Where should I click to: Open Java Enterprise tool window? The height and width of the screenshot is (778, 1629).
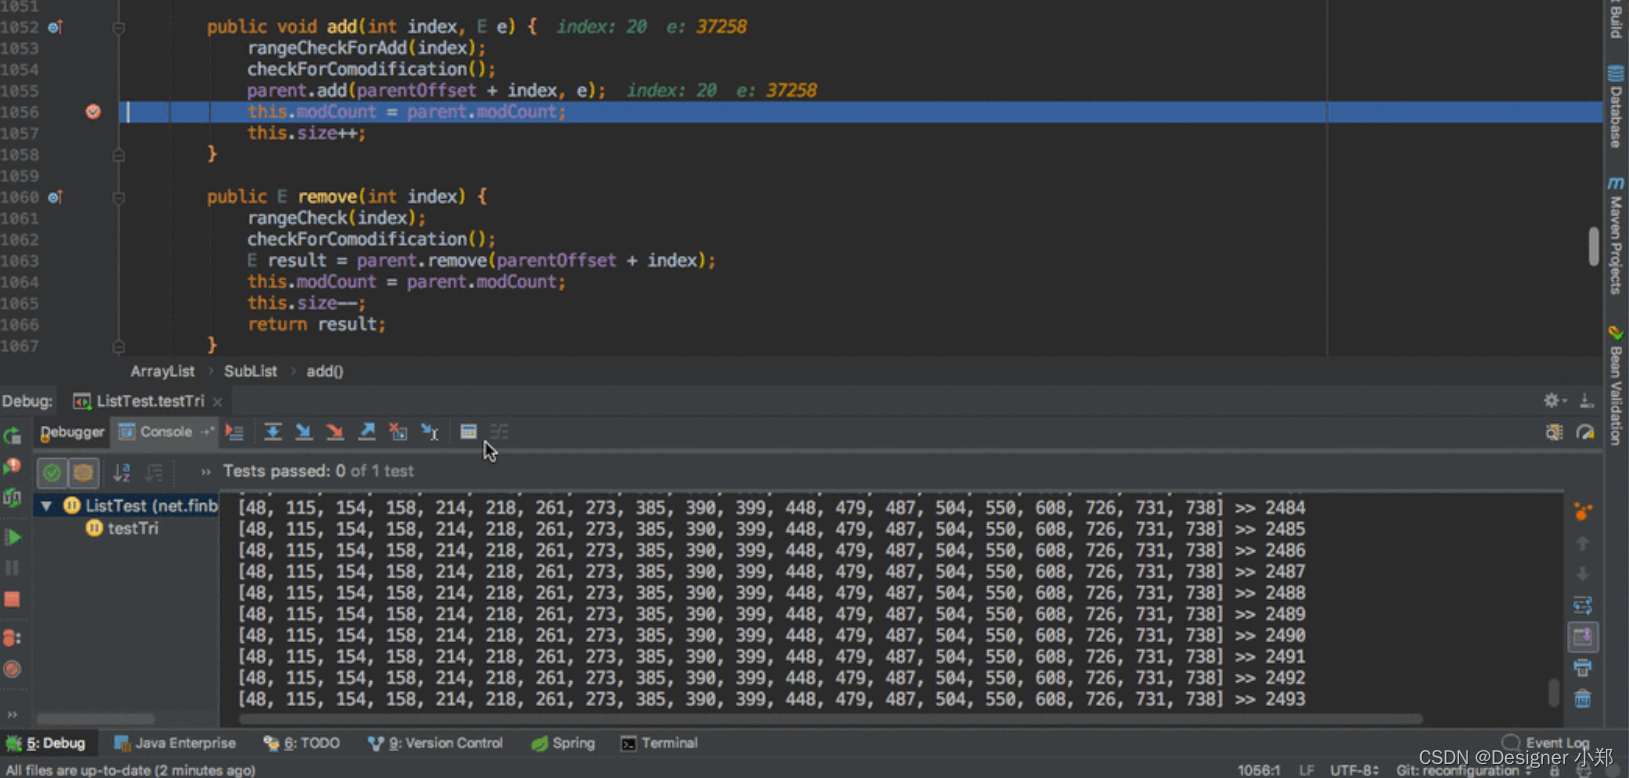(x=175, y=743)
